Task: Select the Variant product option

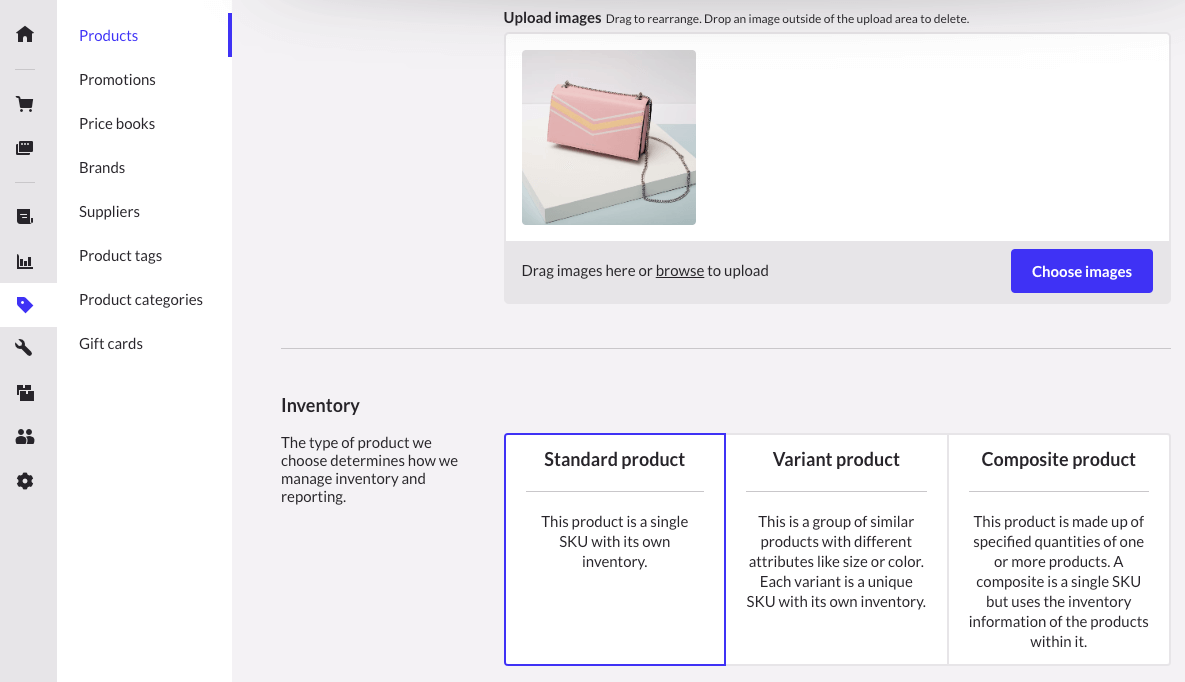Action: pos(836,549)
